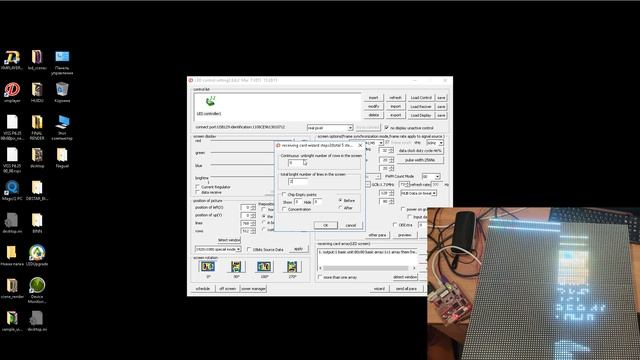Open the real pixel dropdown
This screenshot has width=640, height=360.
click(x=330, y=128)
